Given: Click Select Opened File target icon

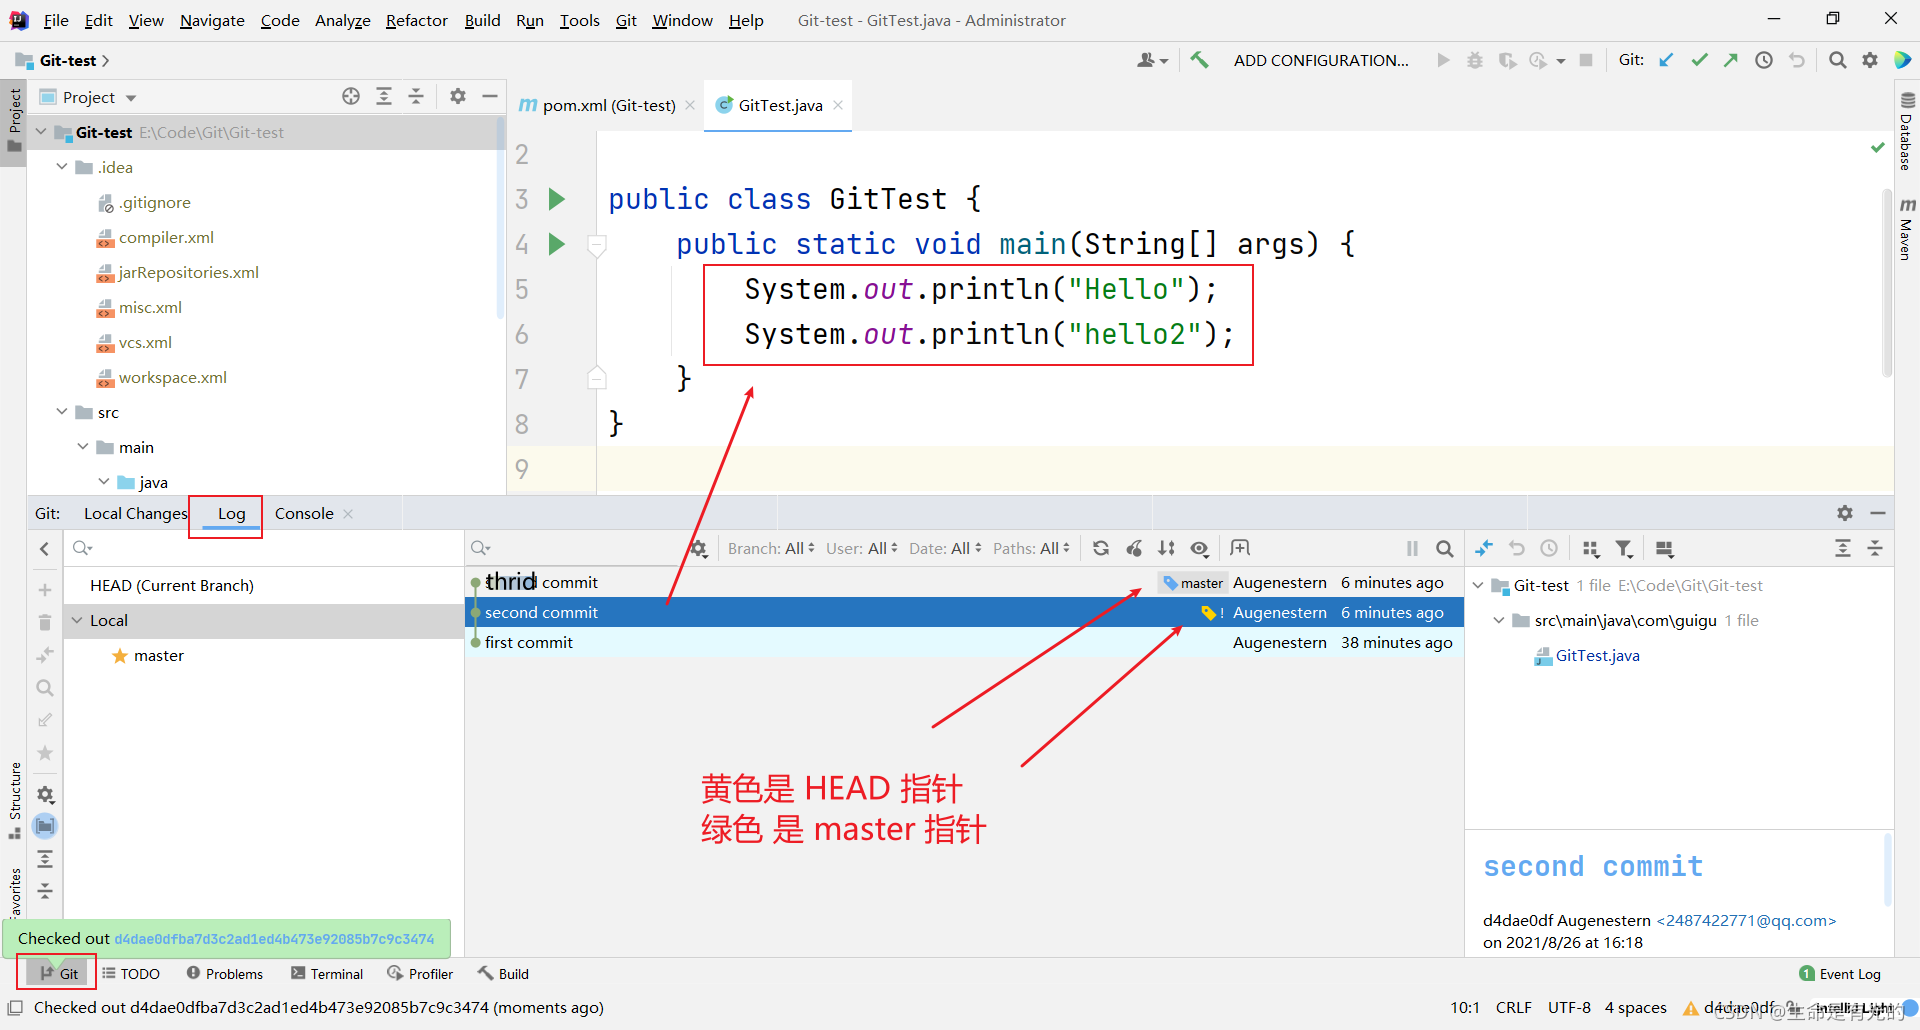Looking at the screenshot, I should coord(351,96).
